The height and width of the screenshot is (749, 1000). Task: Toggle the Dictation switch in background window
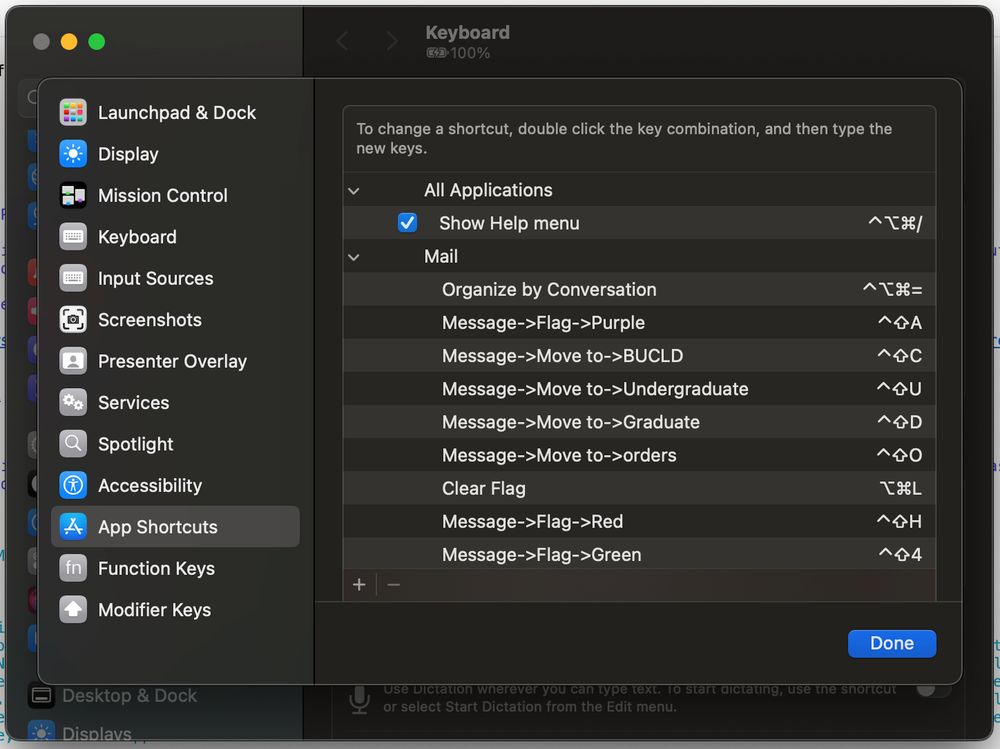(x=933, y=690)
